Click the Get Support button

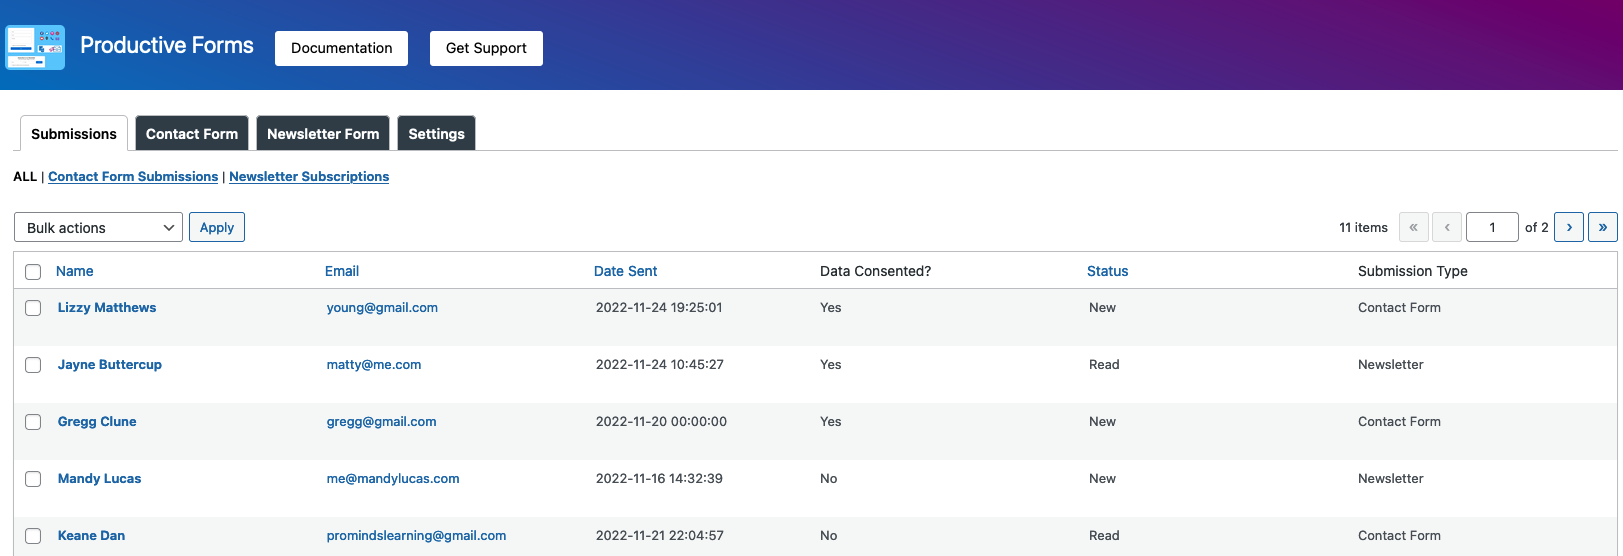click(x=486, y=48)
